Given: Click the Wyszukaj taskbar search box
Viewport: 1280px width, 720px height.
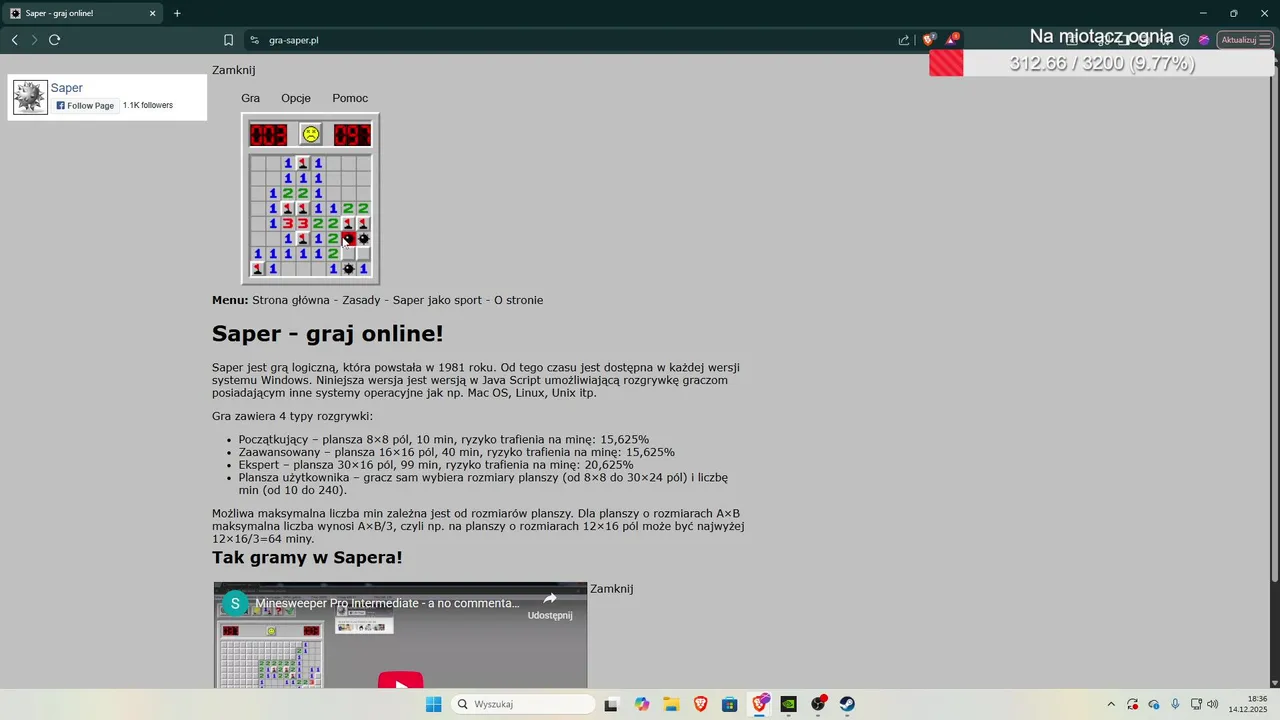Looking at the screenshot, I should point(523,704).
